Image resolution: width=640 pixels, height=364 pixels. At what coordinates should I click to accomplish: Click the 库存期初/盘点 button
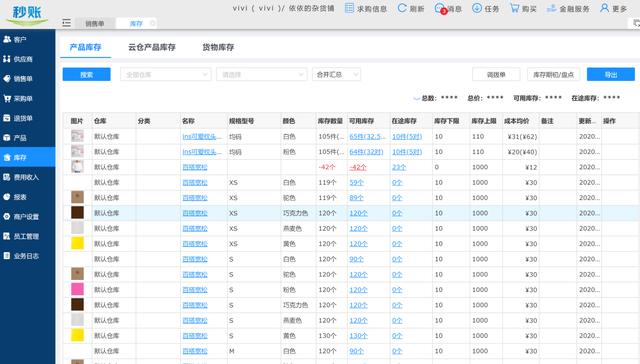553,75
